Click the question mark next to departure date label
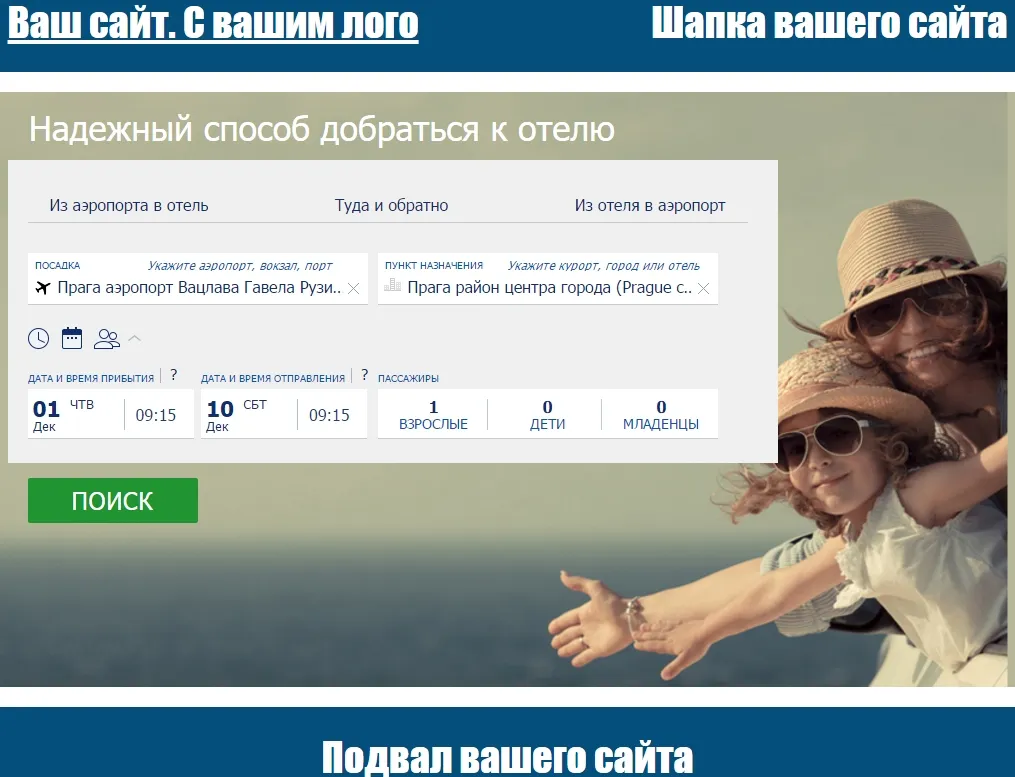 tap(364, 376)
